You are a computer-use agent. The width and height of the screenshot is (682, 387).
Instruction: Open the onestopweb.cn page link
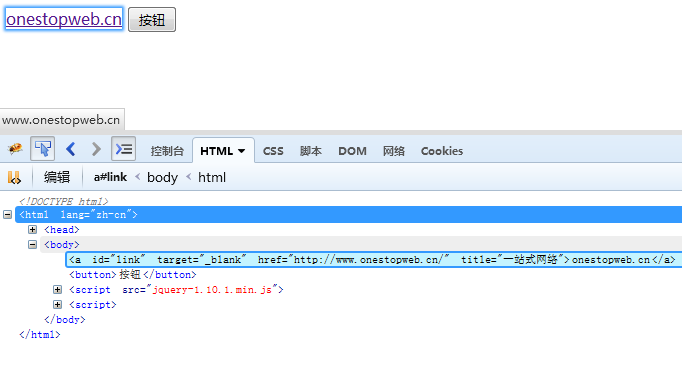coord(64,19)
